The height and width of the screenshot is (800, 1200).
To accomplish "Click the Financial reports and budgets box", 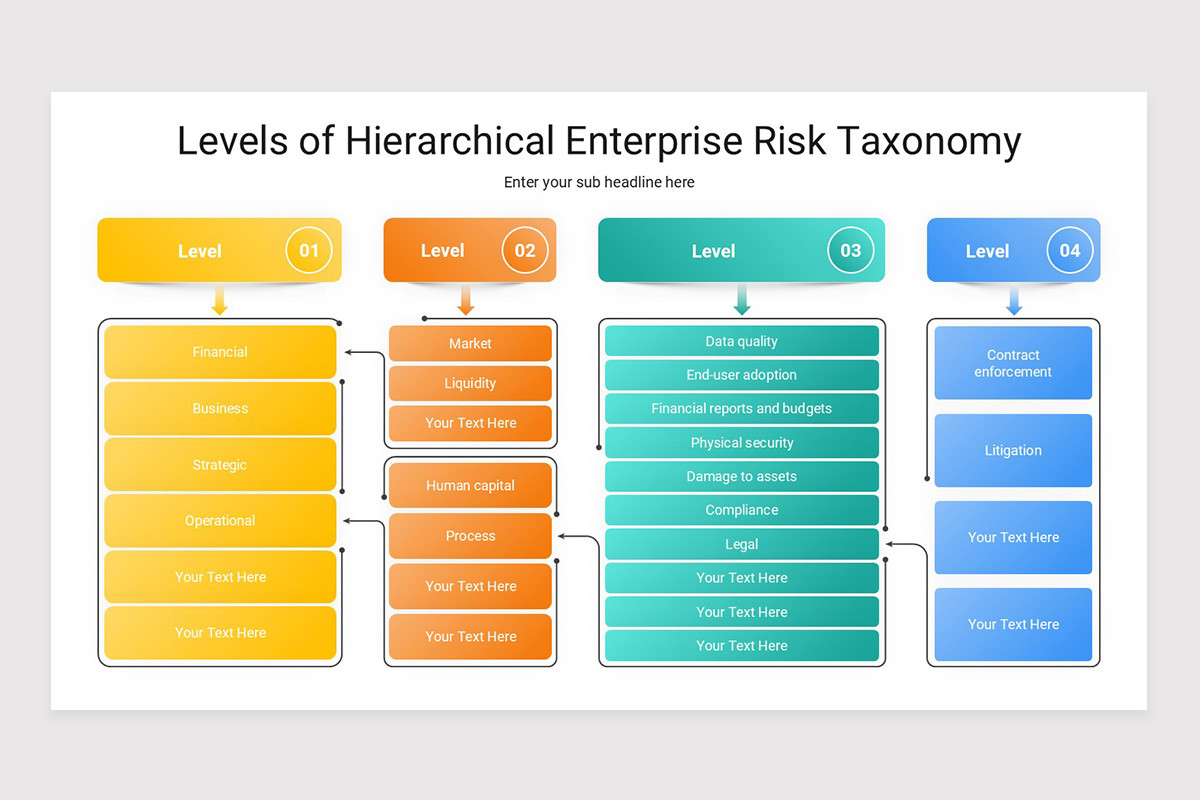I will click(742, 408).
